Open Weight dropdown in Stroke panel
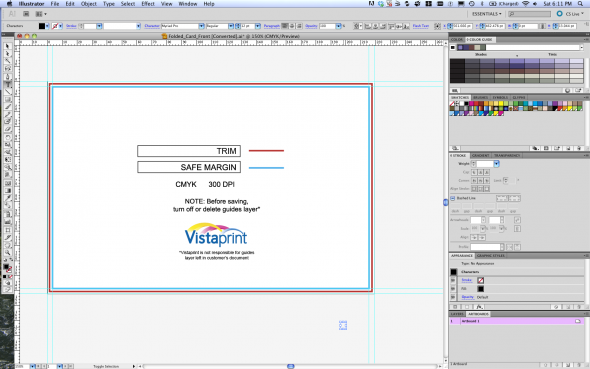Viewport: 590px width, 369px height. pos(496,164)
